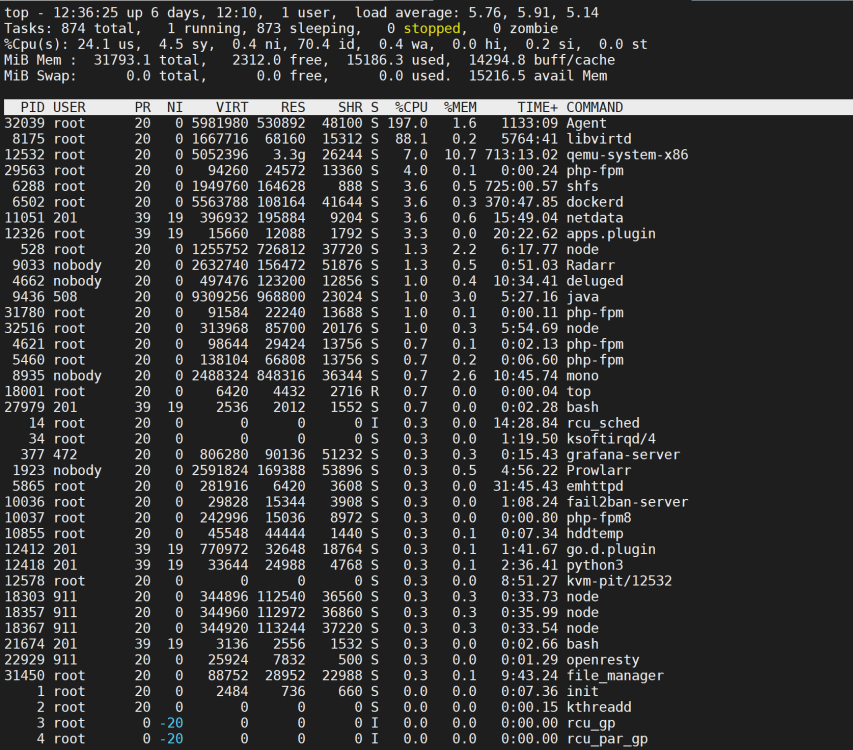Click the USER column header

pos(69,107)
